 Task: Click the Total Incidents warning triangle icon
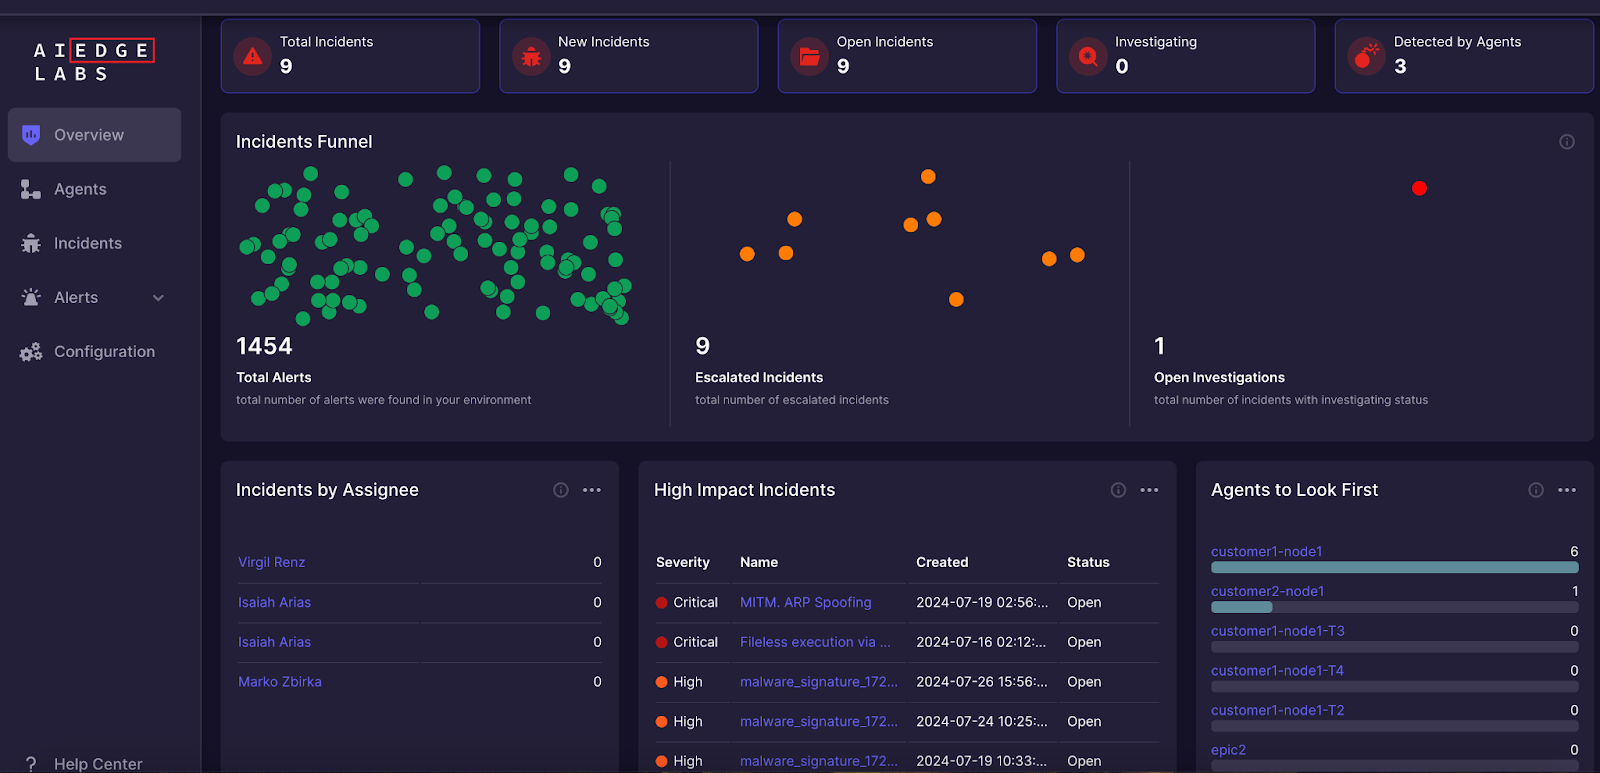click(x=253, y=57)
